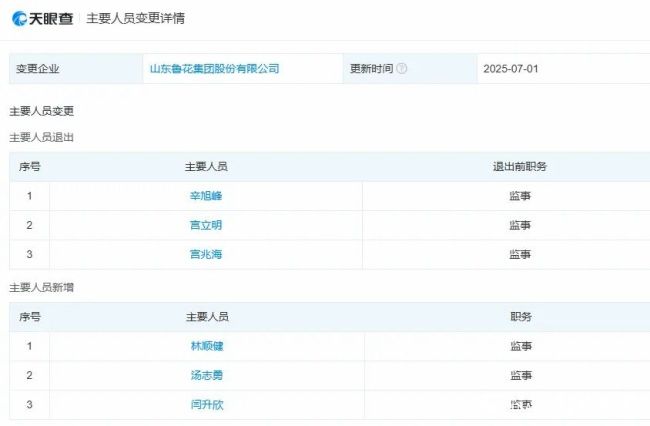
Task: Click number 3 in 宫兆海 row
Action: coord(29,254)
